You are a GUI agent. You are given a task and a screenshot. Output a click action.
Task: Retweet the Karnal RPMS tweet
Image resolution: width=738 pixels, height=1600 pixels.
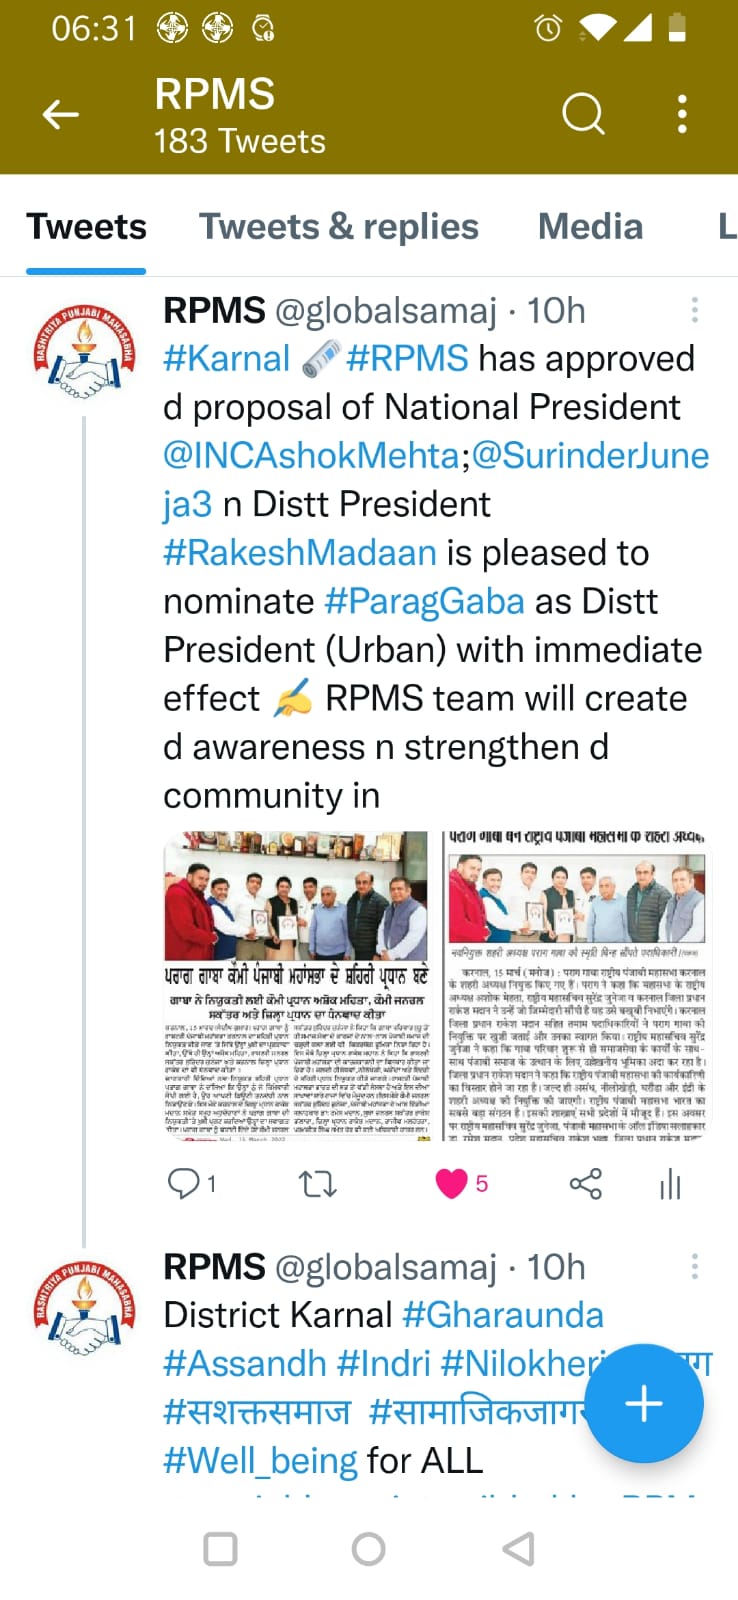pyautogui.click(x=318, y=1184)
